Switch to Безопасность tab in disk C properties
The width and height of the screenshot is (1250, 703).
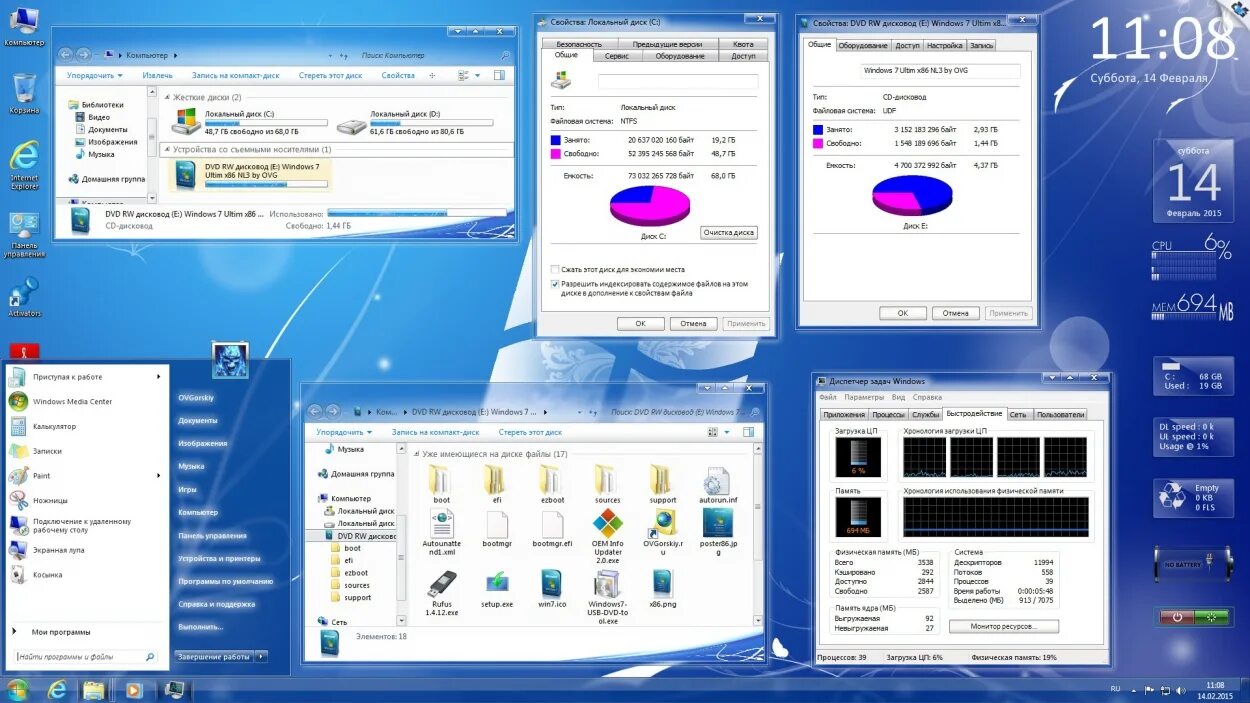click(579, 44)
